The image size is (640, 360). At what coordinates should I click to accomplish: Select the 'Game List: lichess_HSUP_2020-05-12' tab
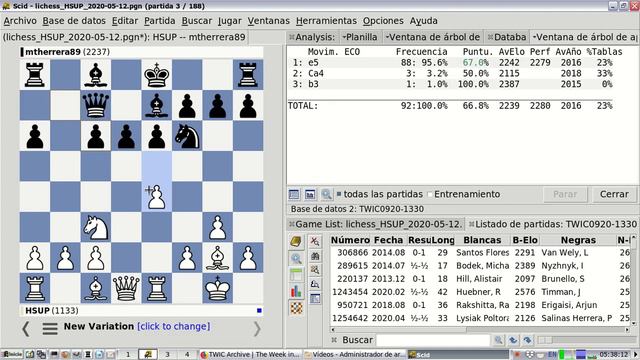click(x=376, y=224)
